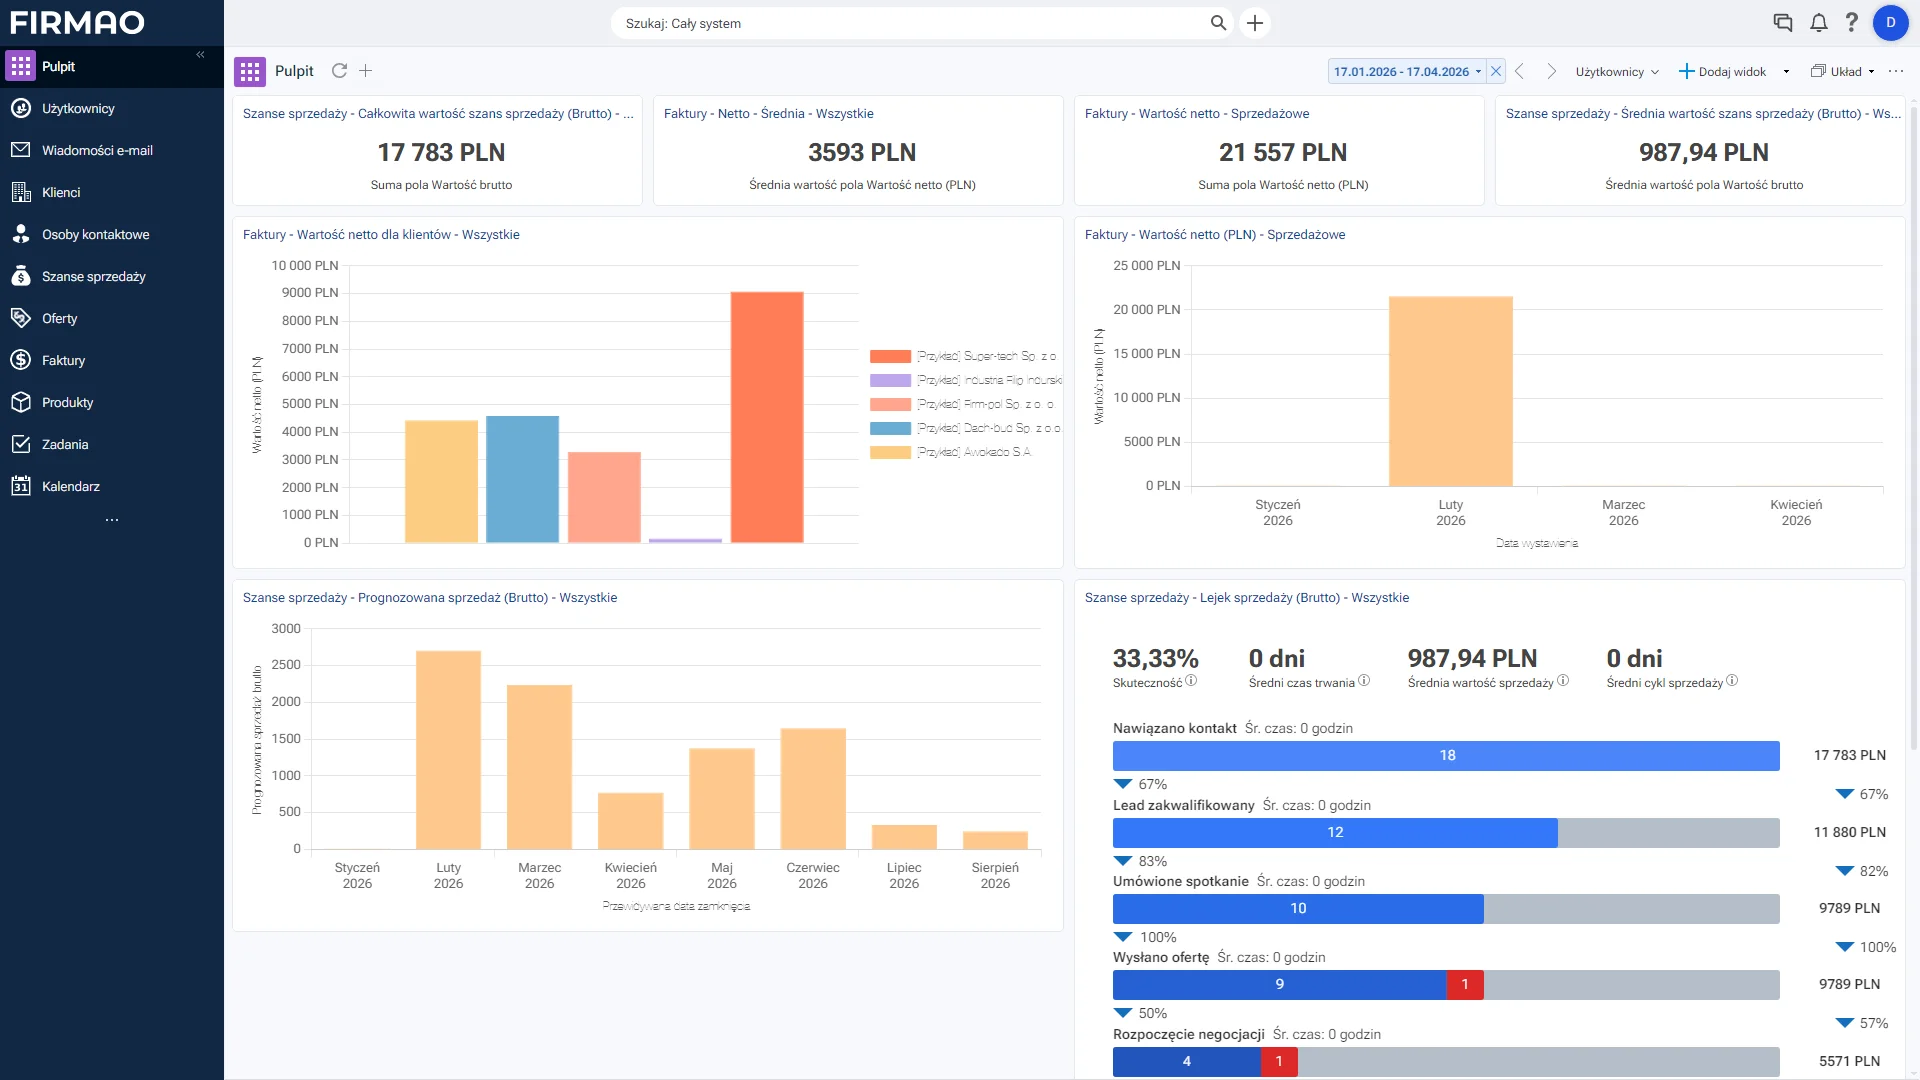The height and width of the screenshot is (1080, 1920).
Task: Toggle the Super-tech legend series
Action: coord(963,356)
